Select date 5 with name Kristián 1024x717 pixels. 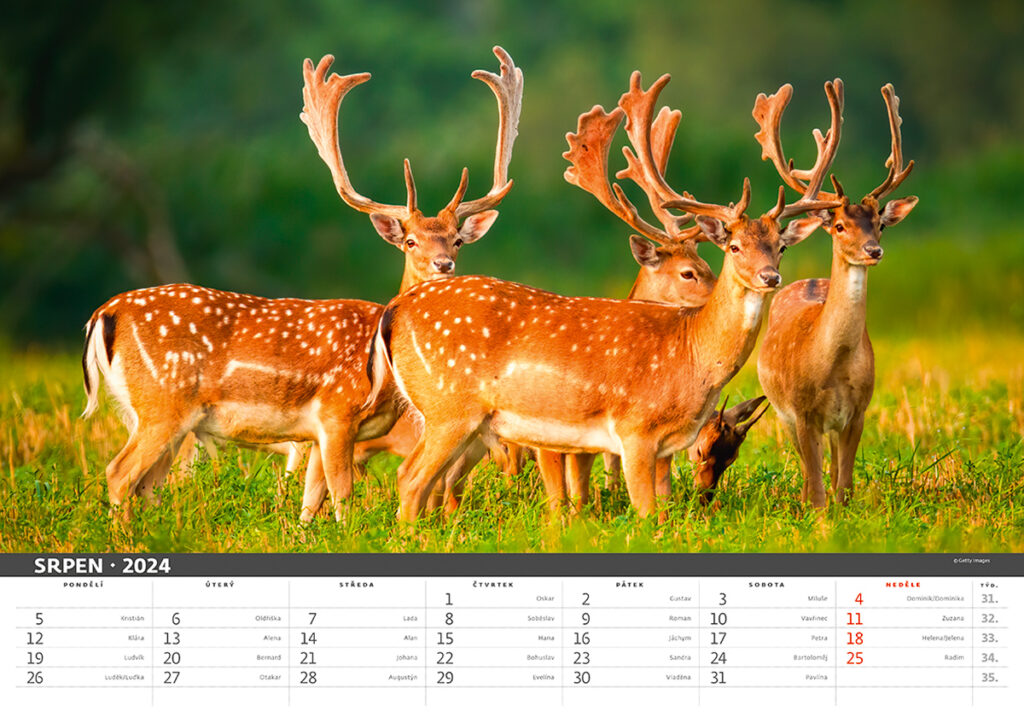click(x=39, y=619)
